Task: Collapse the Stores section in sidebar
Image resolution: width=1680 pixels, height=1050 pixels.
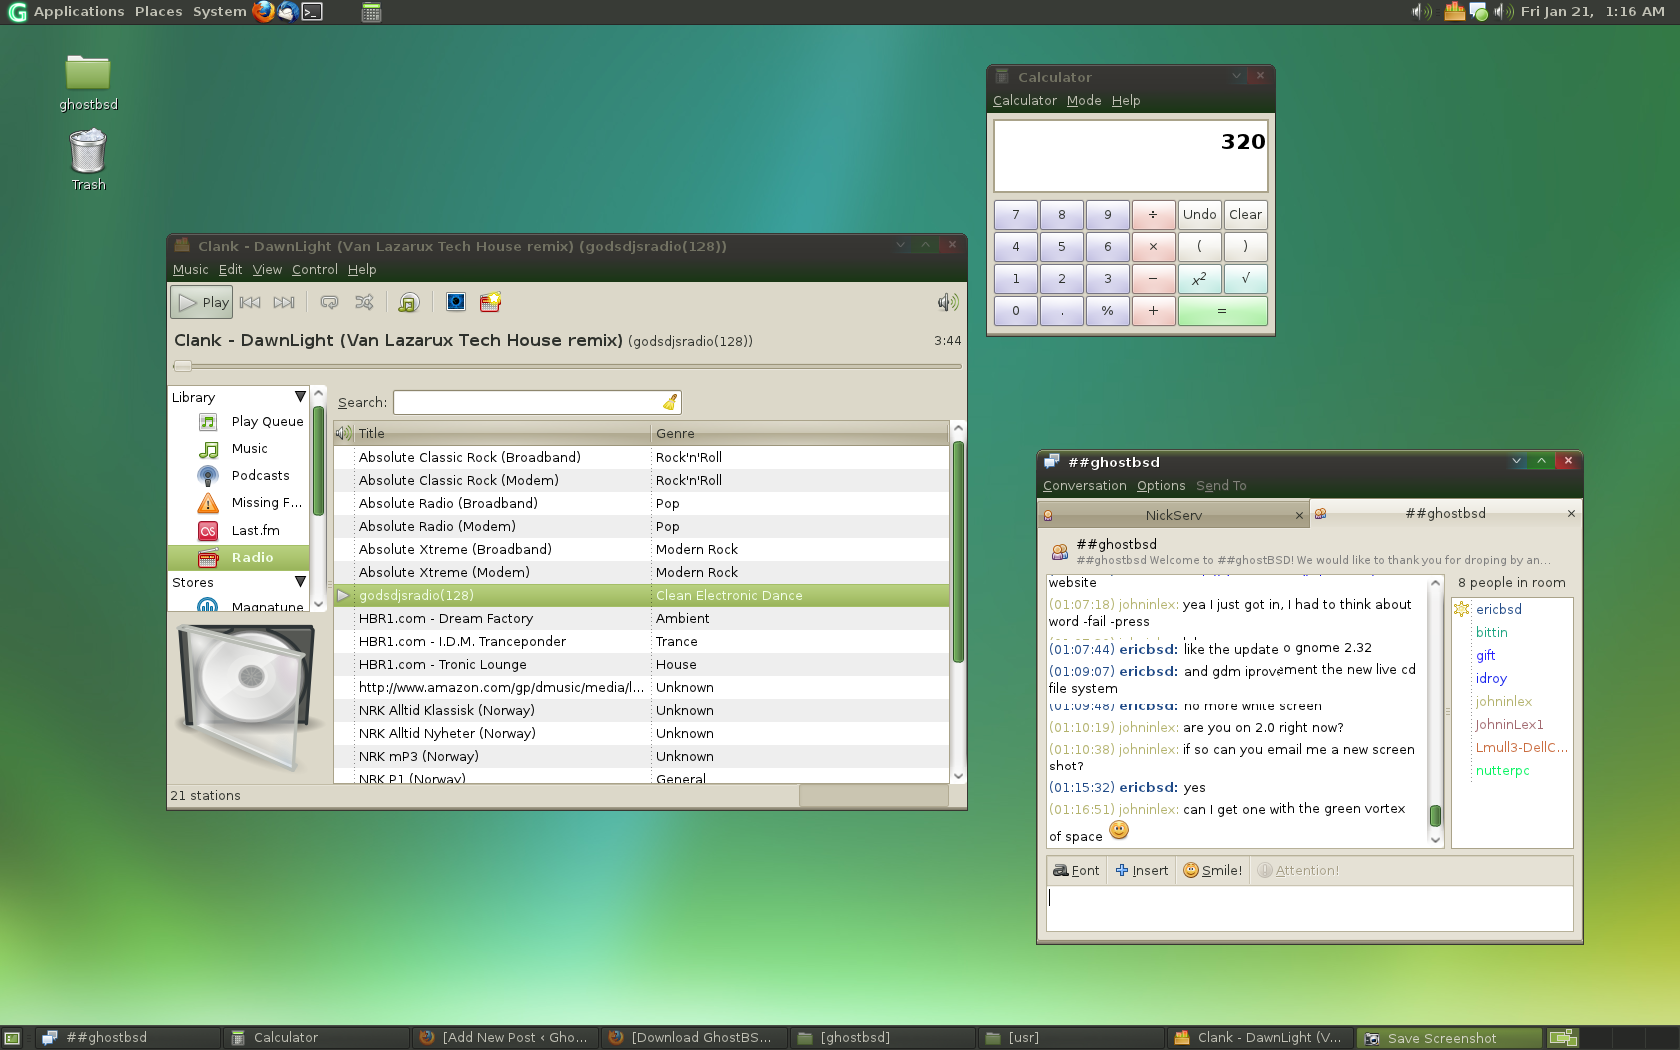Action: click(299, 582)
